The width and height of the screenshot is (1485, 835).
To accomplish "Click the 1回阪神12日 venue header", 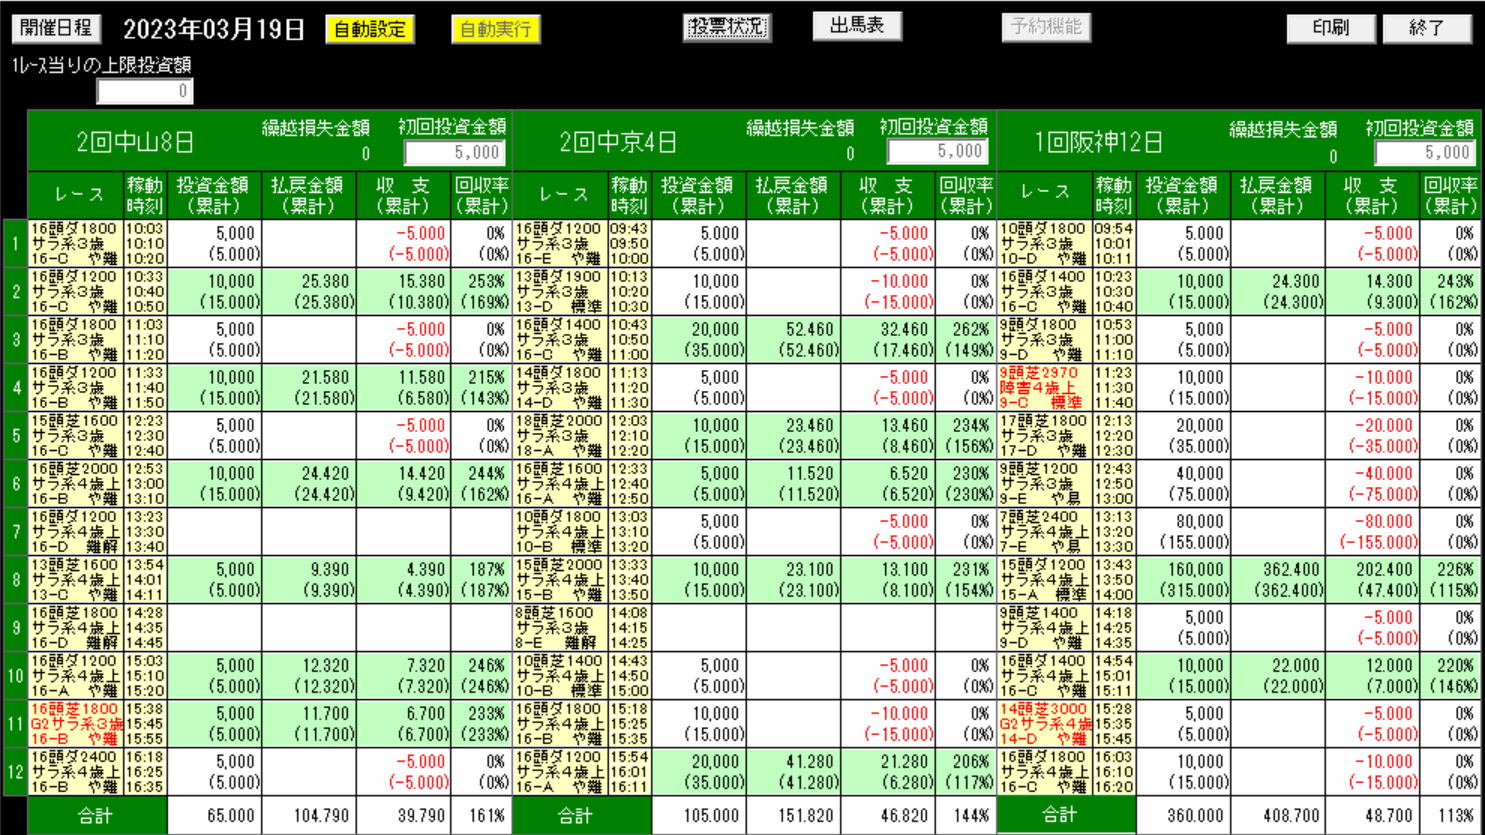I will coord(1098,142).
